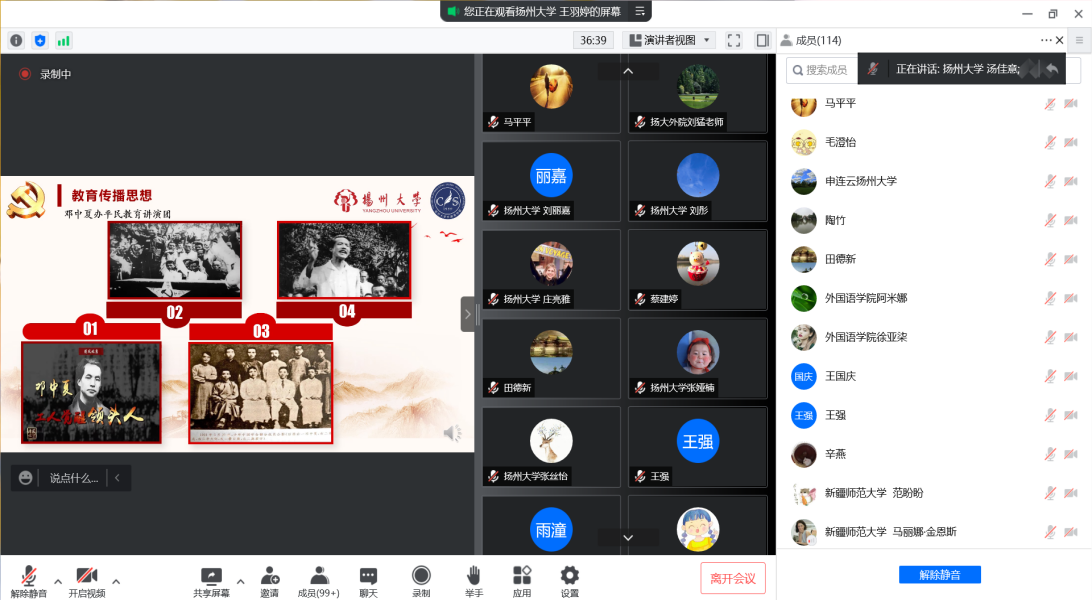Collapse the video gallery using side arrow
Viewport: 1092px width, 600px height.
(467, 314)
